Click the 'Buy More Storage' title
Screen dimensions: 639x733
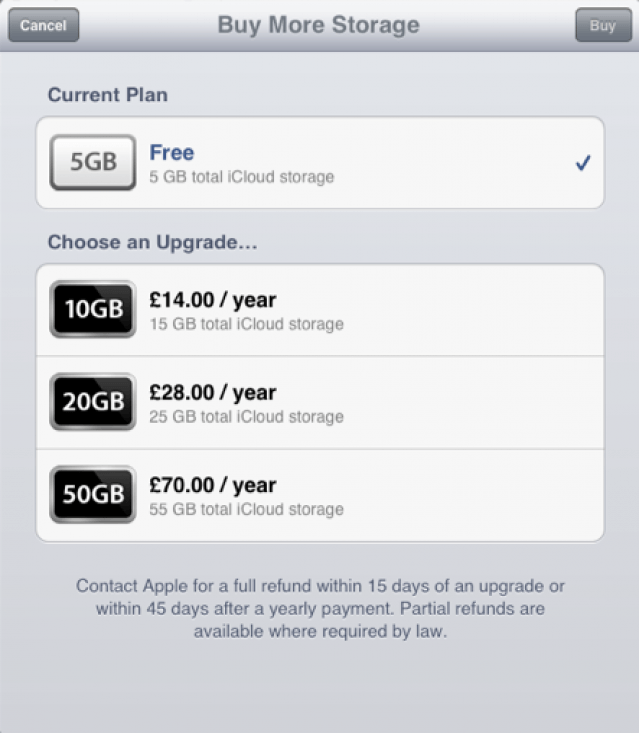(318, 25)
